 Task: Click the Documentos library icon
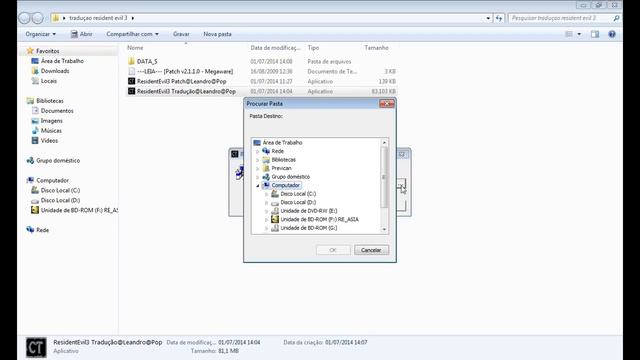coord(35,111)
